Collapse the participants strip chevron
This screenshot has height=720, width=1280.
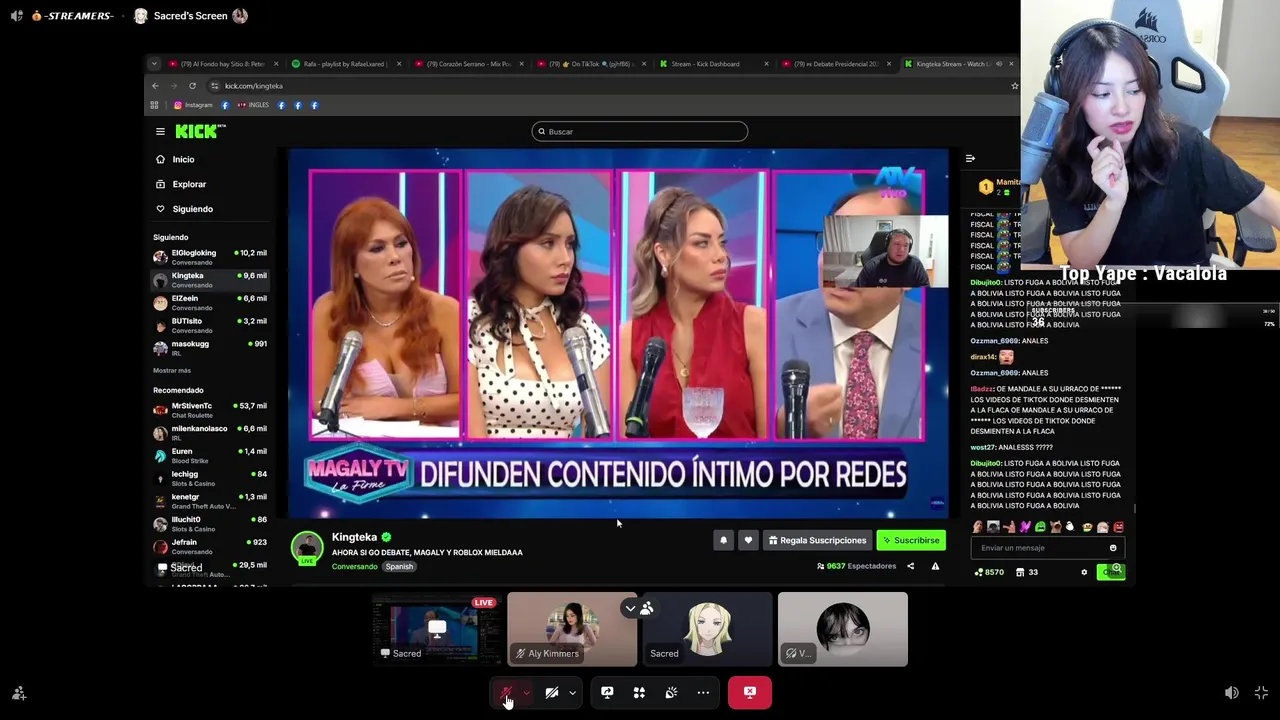pos(630,608)
